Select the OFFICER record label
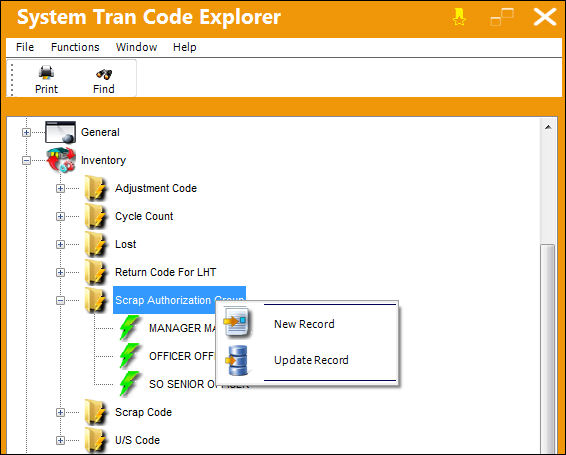Viewport: 566px width, 455px height. pyautogui.click(x=182, y=356)
